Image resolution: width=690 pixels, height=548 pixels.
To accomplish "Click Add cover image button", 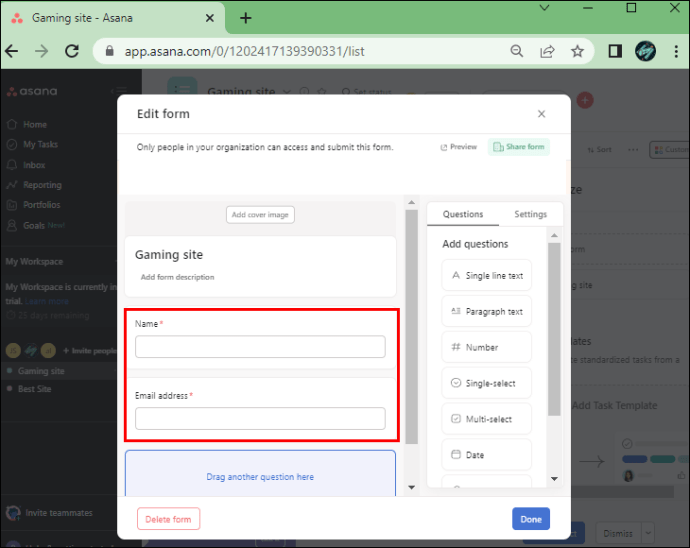I will tap(260, 215).
